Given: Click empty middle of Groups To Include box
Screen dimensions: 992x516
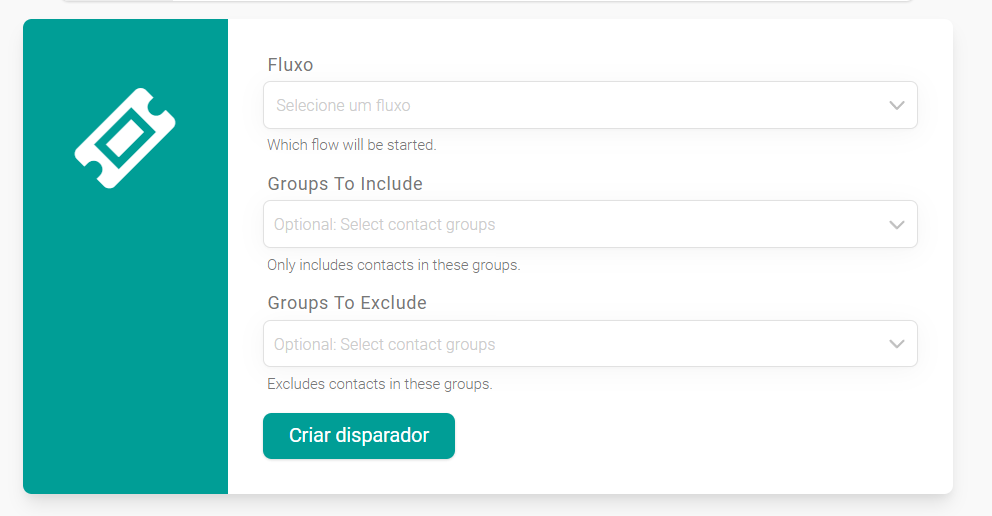Looking at the screenshot, I should [x=680, y=225].
